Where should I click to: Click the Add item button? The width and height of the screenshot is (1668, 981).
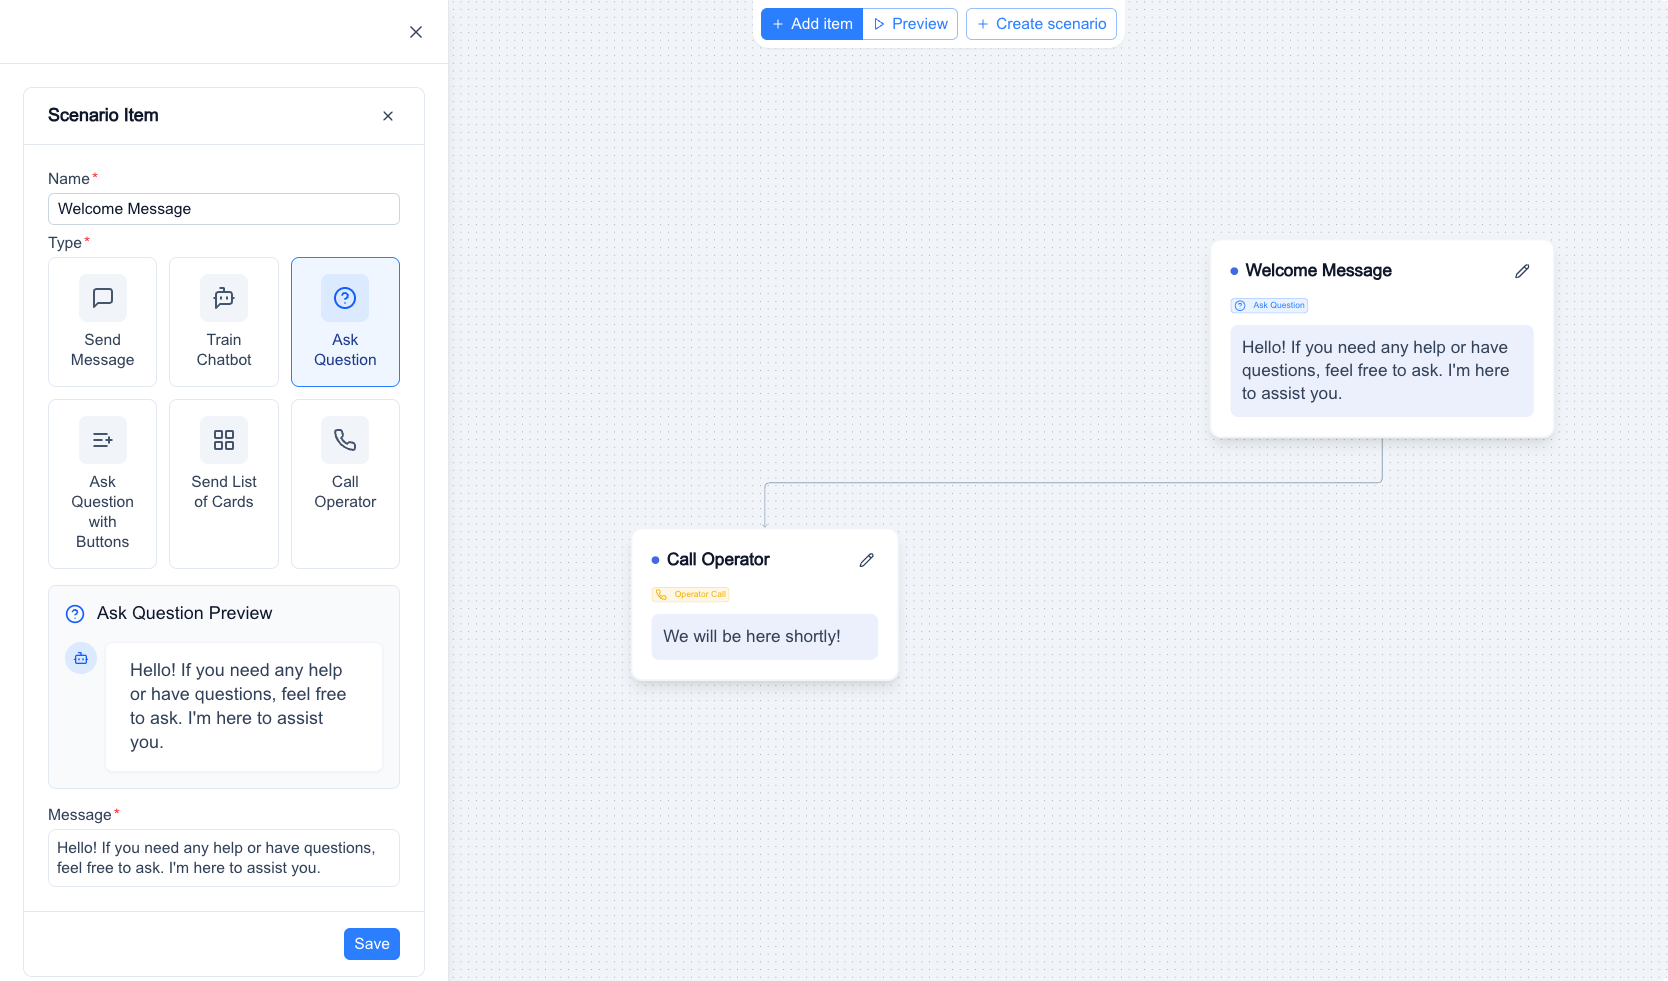click(x=812, y=24)
